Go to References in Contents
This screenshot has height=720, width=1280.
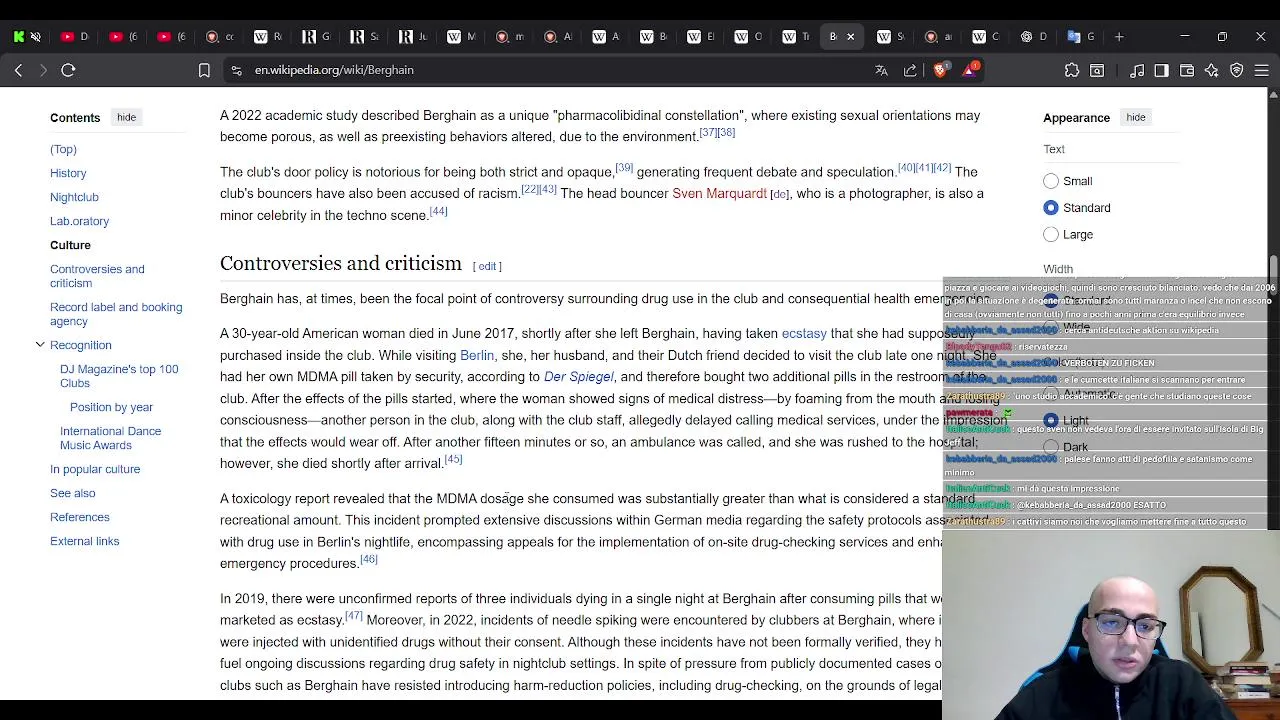coord(79,517)
